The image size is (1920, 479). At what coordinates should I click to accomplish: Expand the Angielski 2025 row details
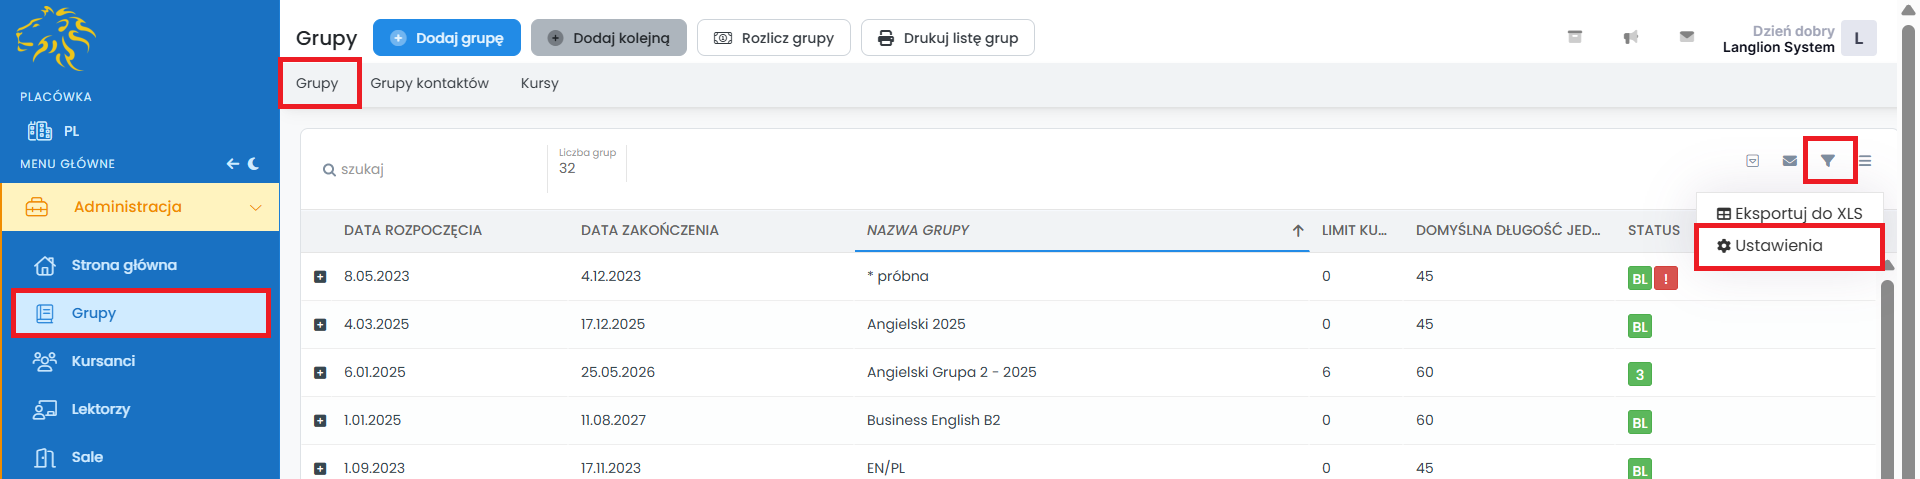click(x=320, y=325)
